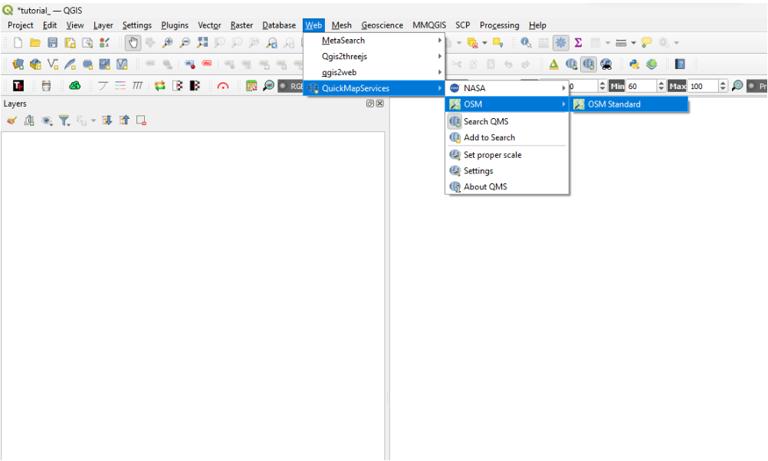Choose Set proper scale menu entry
Image resolution: width=768 pixels, height=461 pixels.
coord(507,155)
